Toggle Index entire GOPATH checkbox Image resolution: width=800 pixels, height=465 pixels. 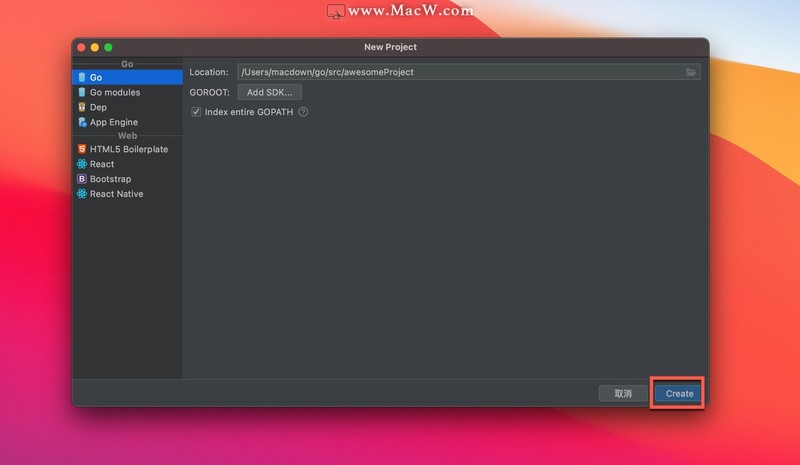196,112
